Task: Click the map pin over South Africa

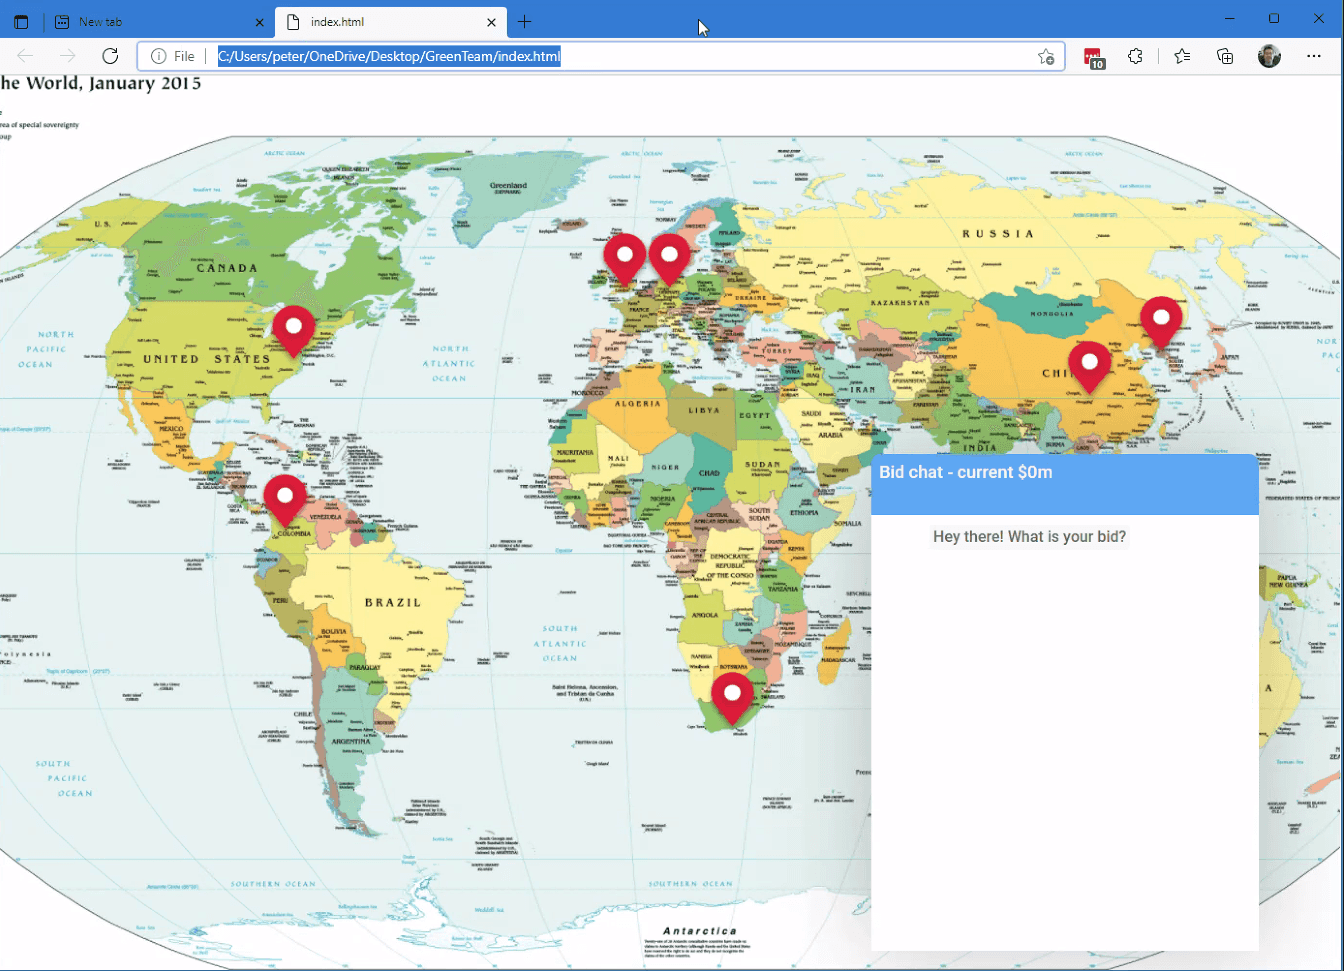Action: (732, 698)
